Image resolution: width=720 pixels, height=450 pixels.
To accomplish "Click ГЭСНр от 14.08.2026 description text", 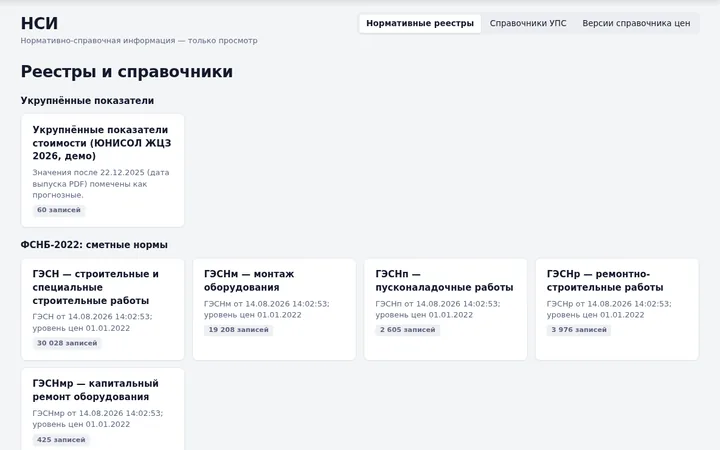I will (609, 309).
